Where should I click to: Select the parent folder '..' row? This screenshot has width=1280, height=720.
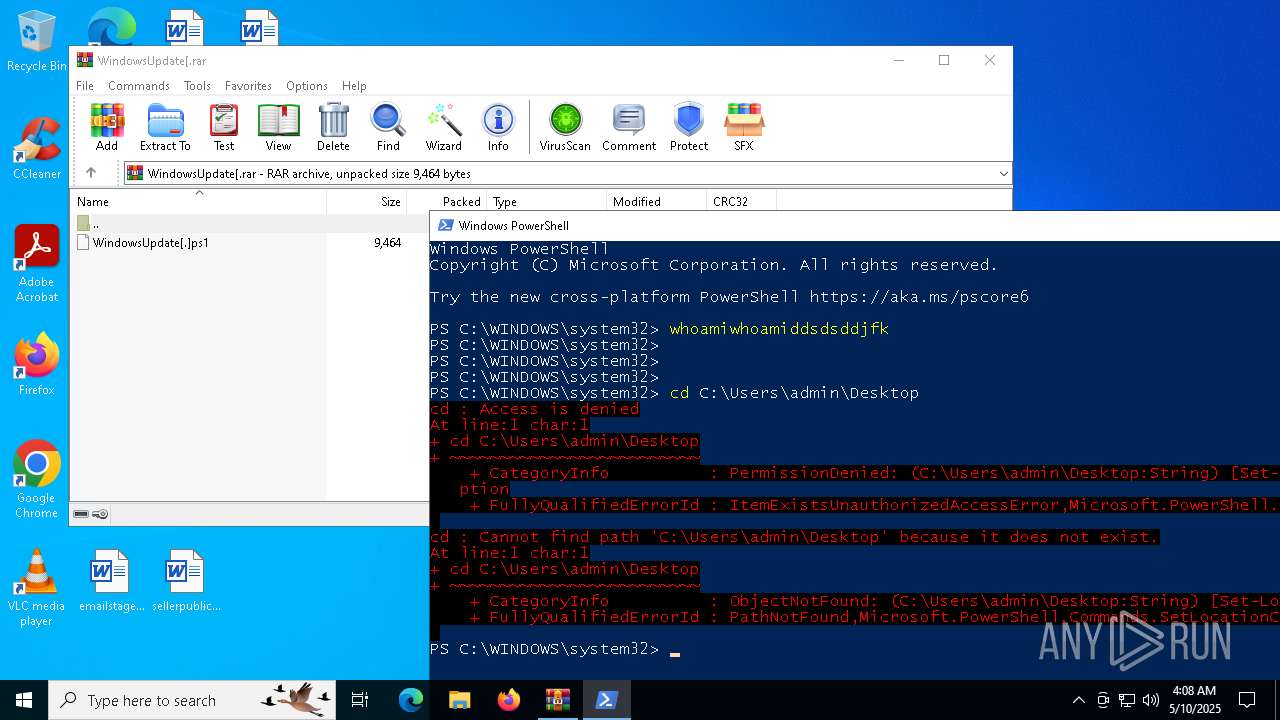click(250, 224)
